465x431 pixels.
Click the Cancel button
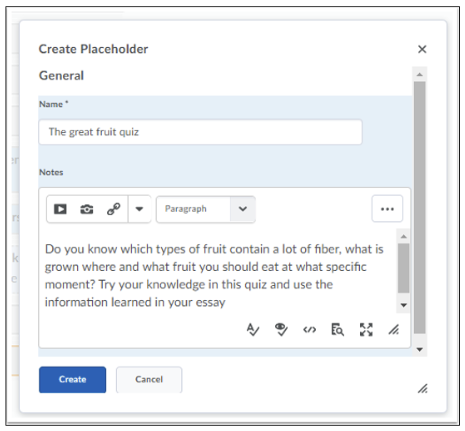click(149, 379)
